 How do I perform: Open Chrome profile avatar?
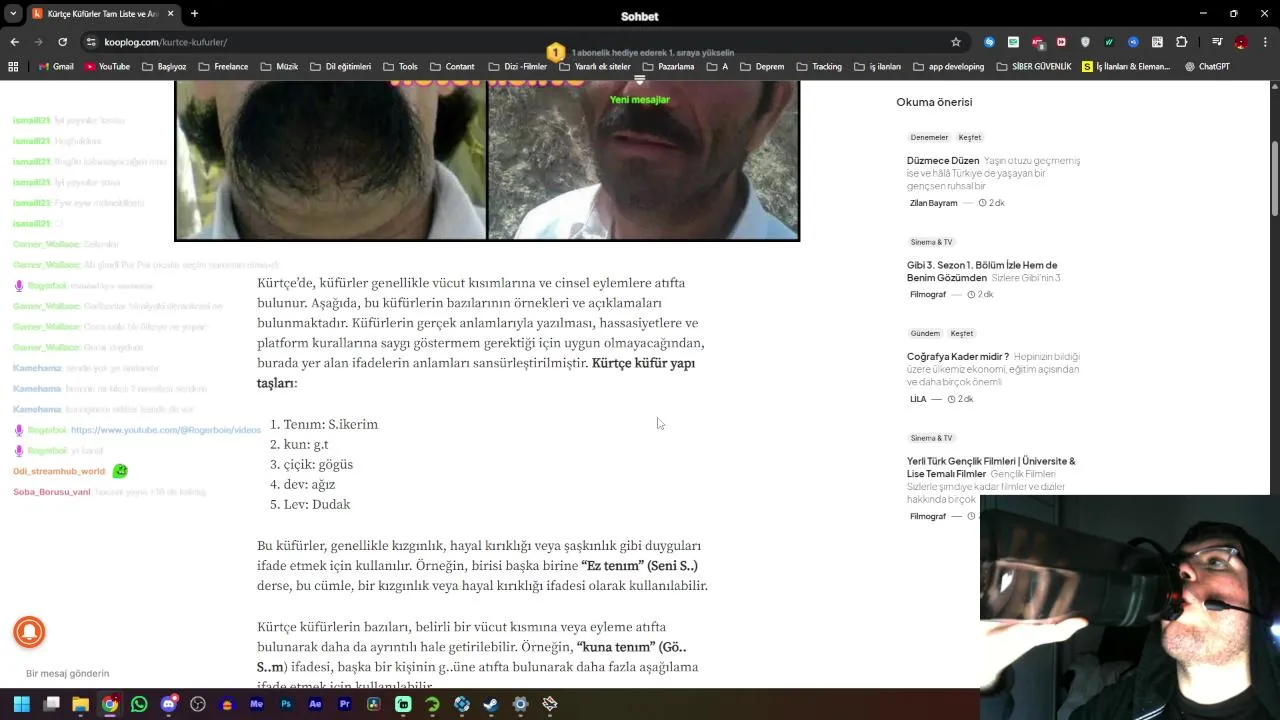(x=1241, y=42)
